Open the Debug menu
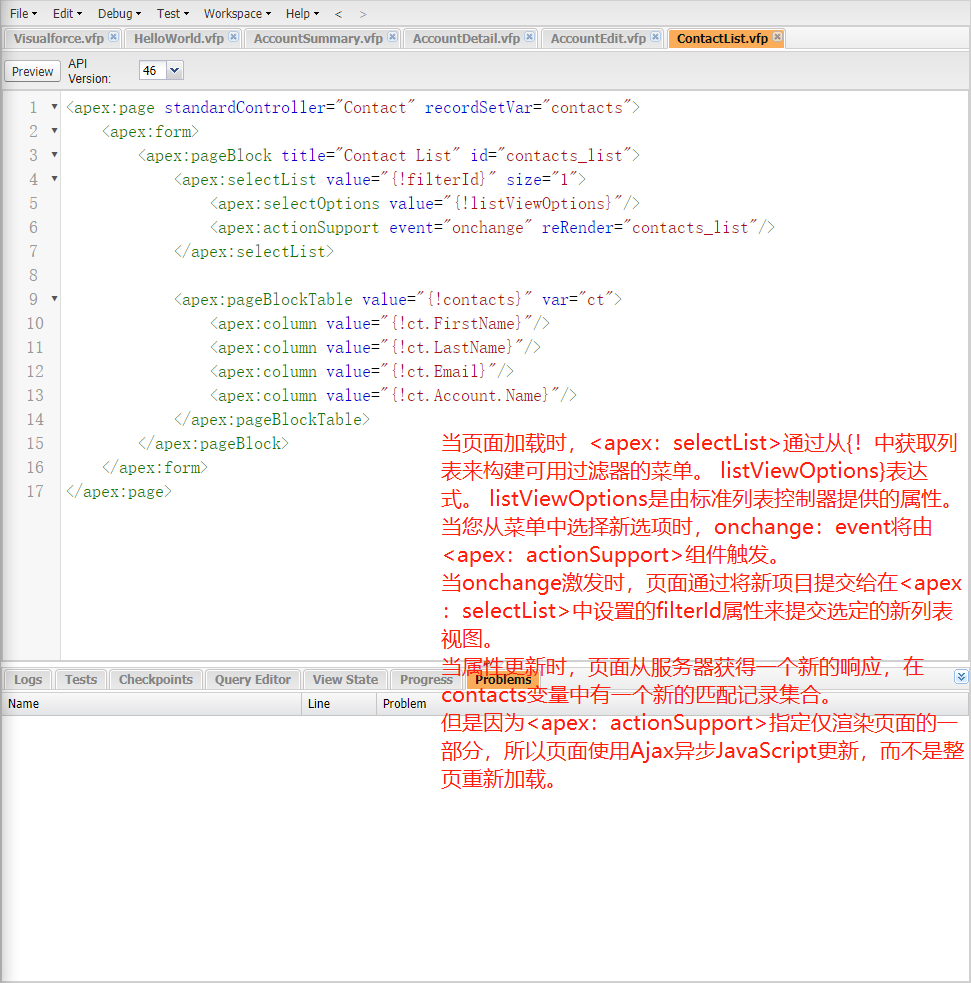The width and height of the screenshot is (971, 983). pyautogui.click(x=119, y=13)
